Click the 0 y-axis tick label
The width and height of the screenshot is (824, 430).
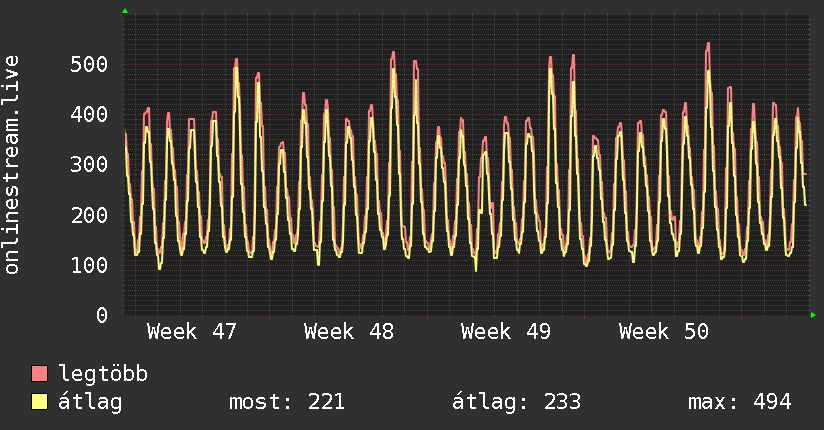(x=102, y=315)
